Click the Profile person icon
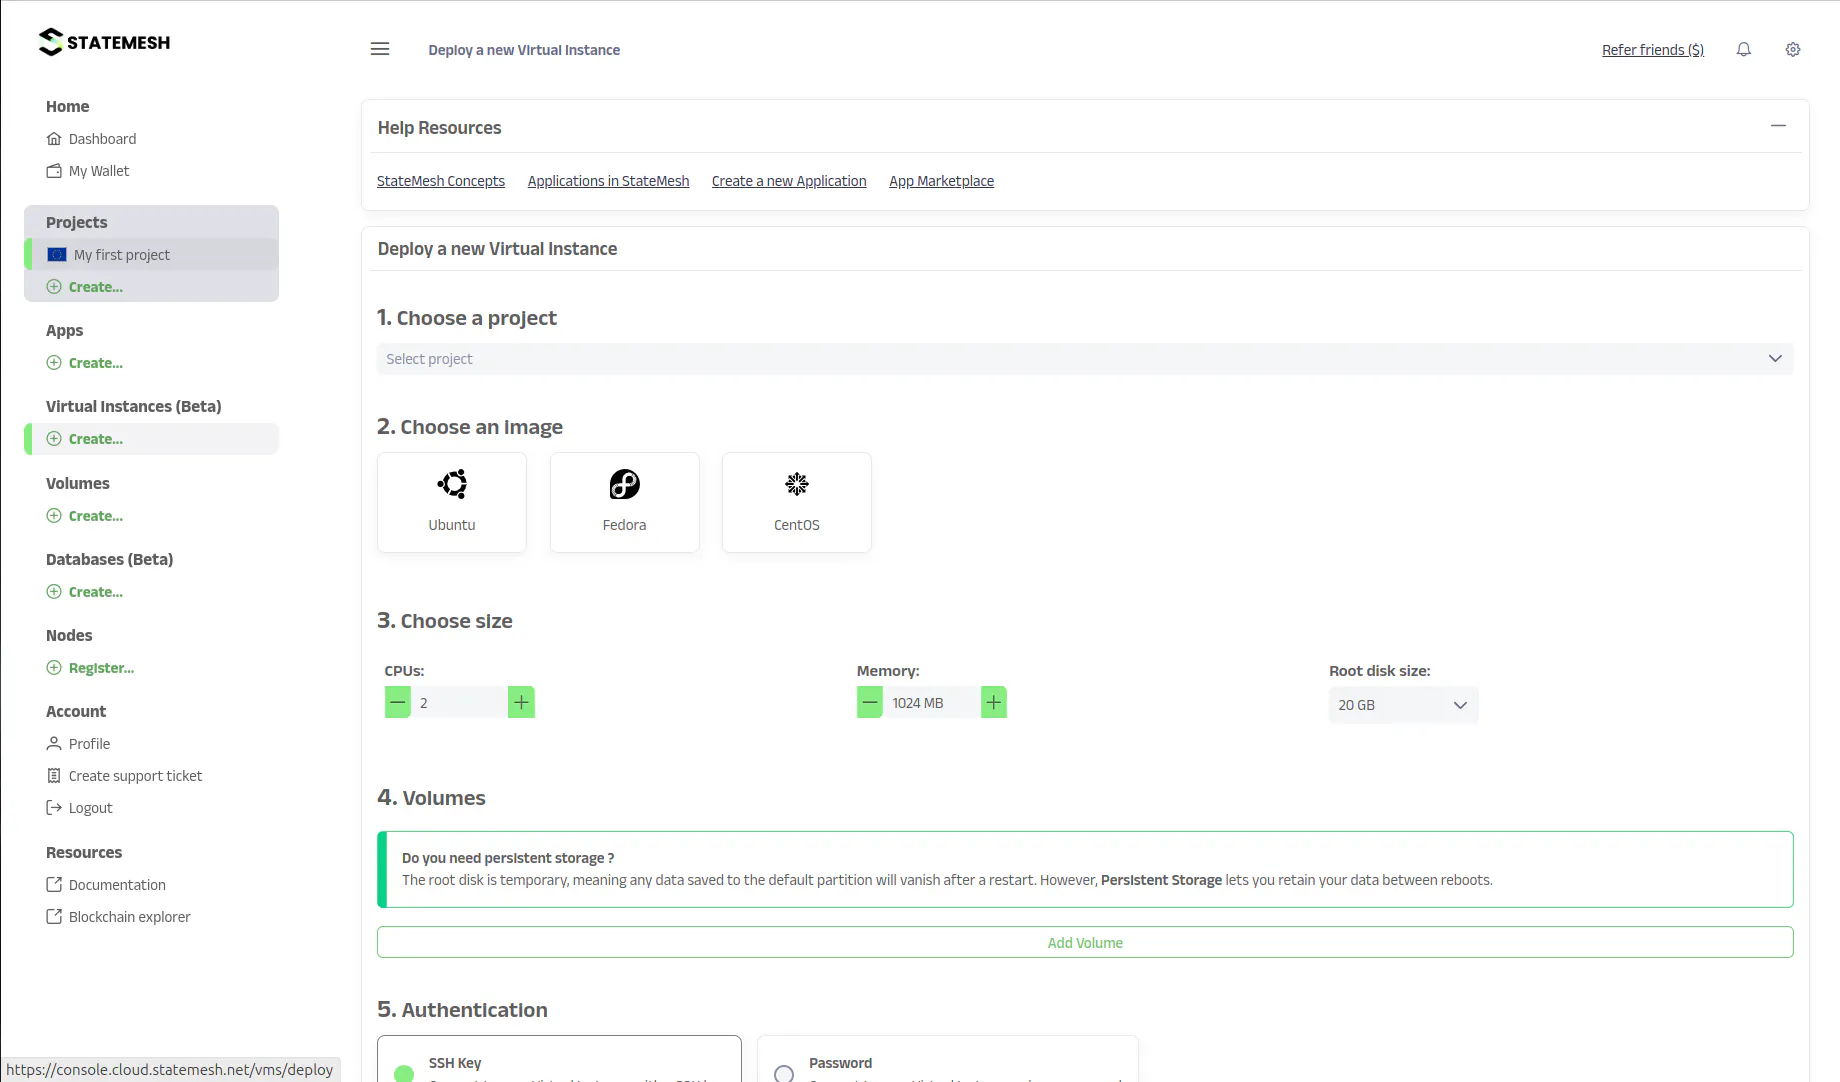Screen dimensions: 1840x1082 coord(54,744)
